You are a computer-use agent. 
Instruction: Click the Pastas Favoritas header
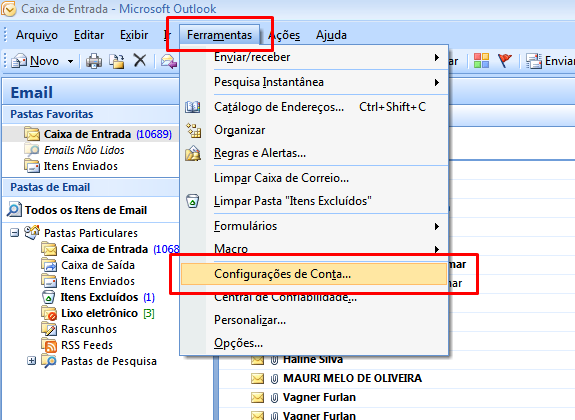(x=90, y=114)
